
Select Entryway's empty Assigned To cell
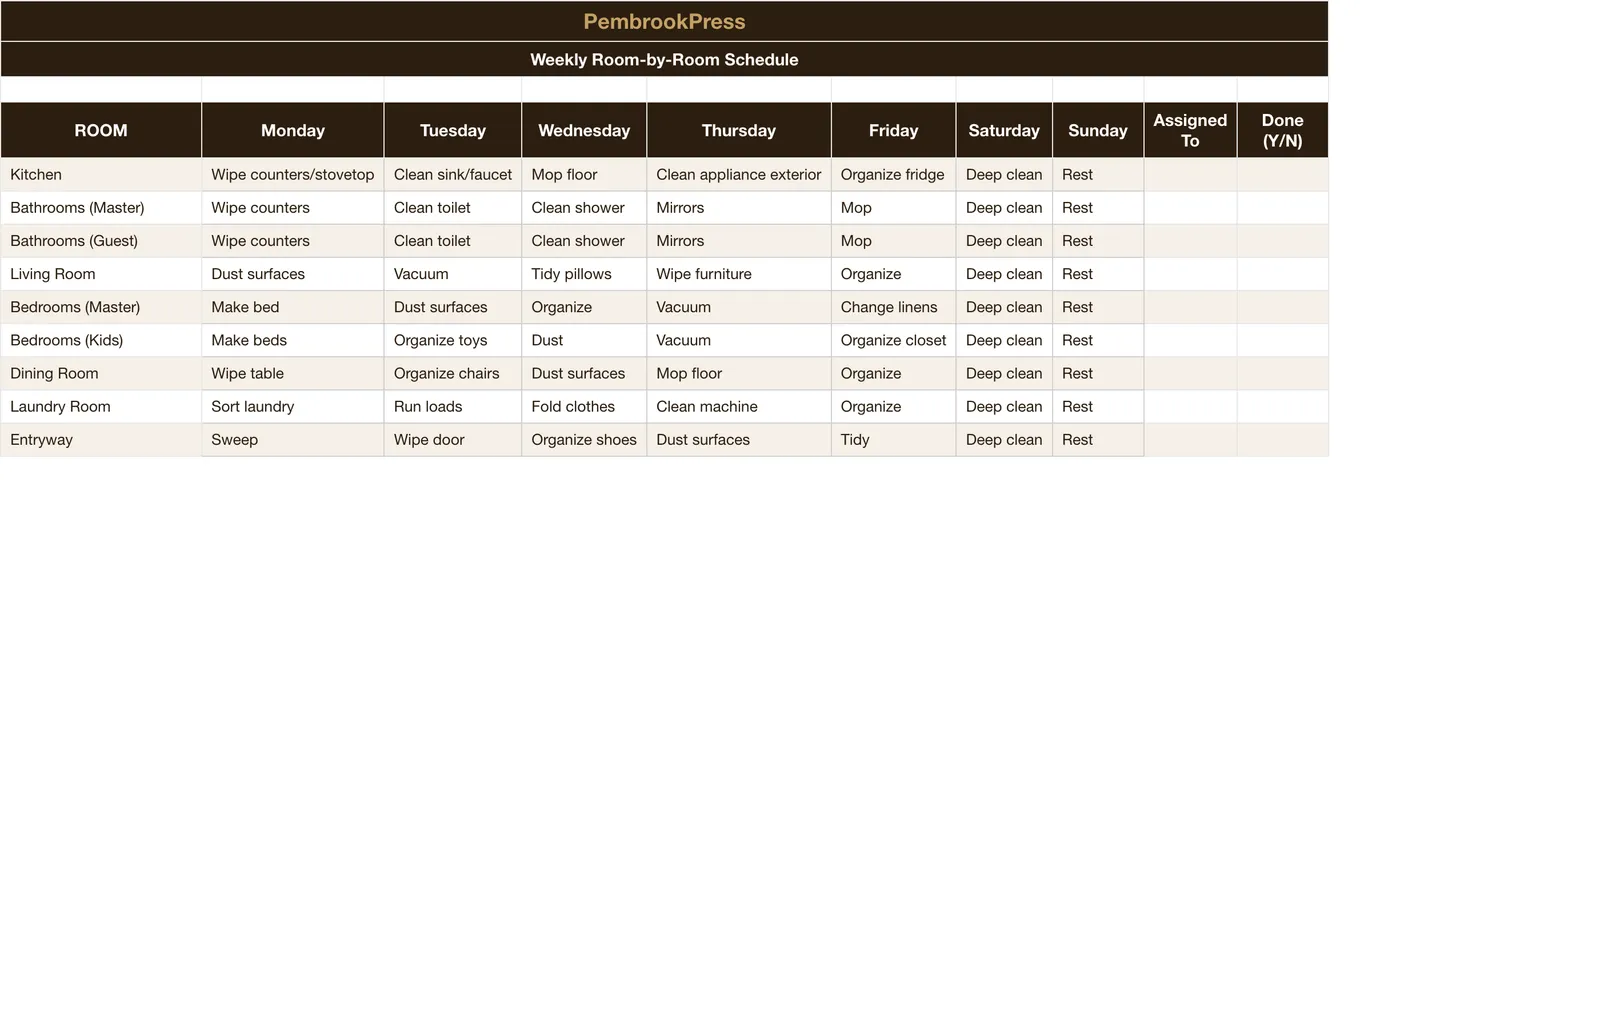[1190, 438]
